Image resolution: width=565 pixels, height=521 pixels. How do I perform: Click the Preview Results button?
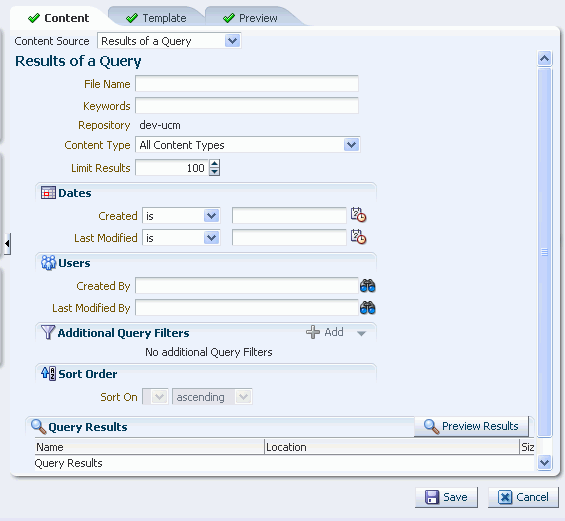(x=471, y=426)
